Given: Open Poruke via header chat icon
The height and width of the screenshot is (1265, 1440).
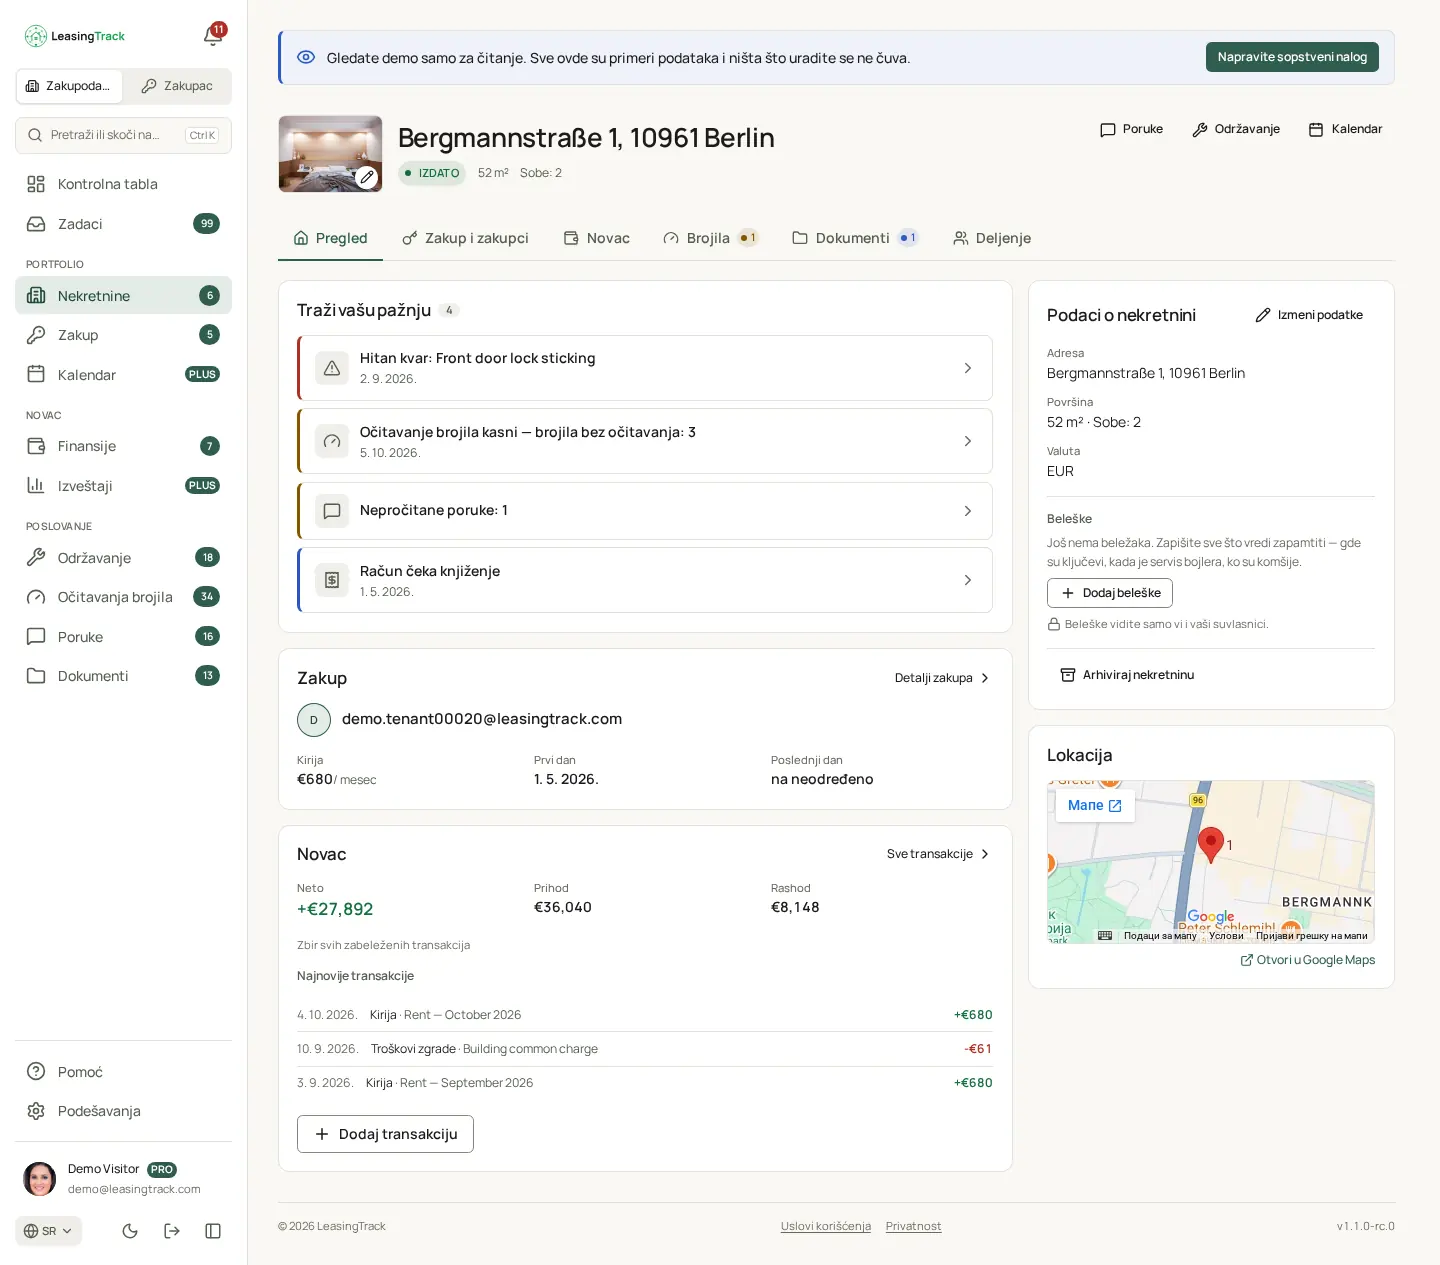Looking at the screenshot, I should [1131, 129].
